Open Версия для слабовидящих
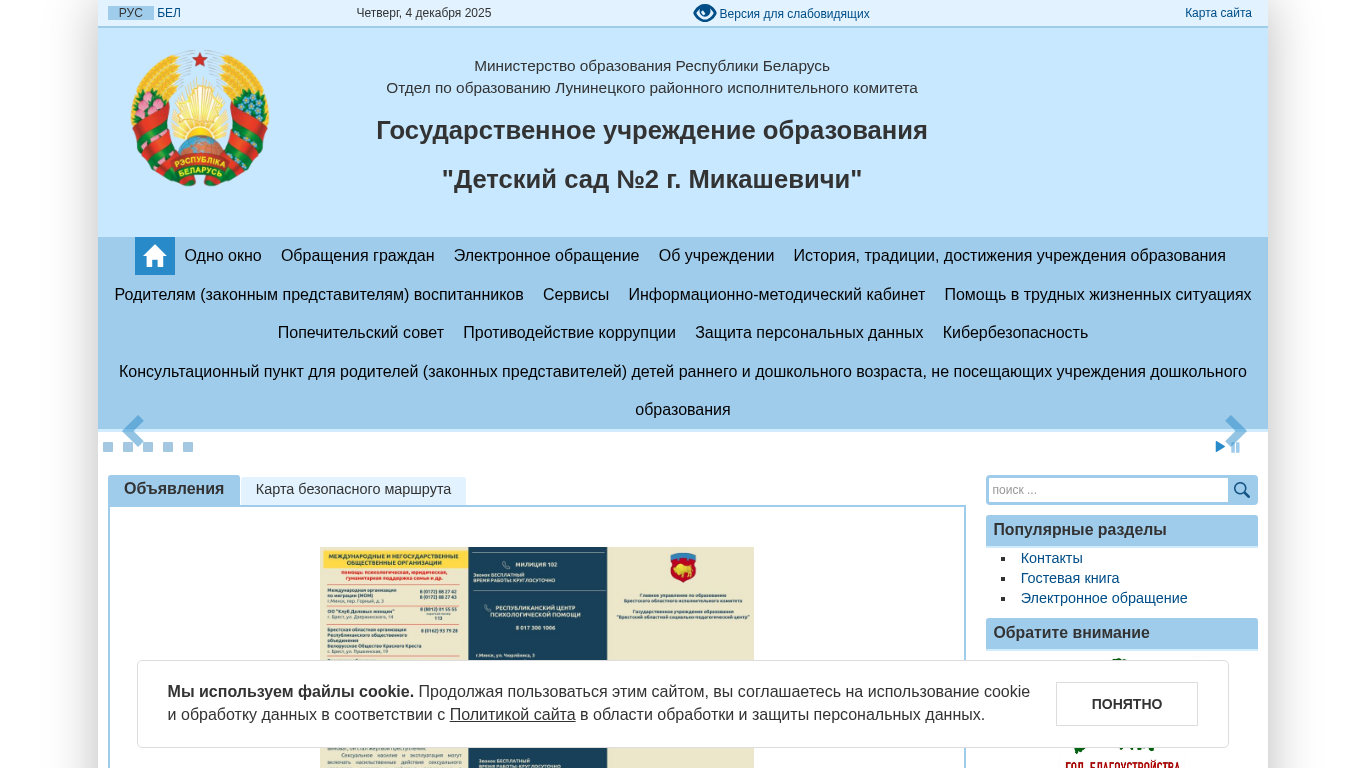 pyautogui.click(x=794, y=14)
